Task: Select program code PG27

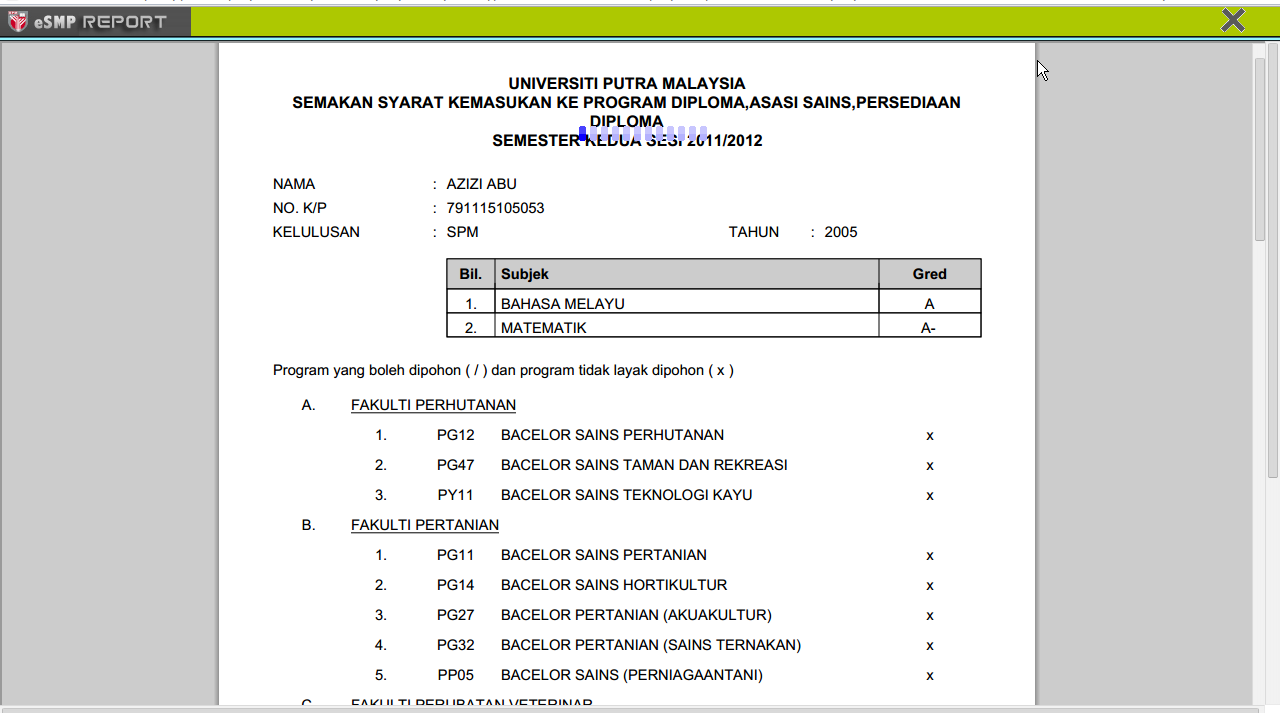Action: tap(456, 615)
